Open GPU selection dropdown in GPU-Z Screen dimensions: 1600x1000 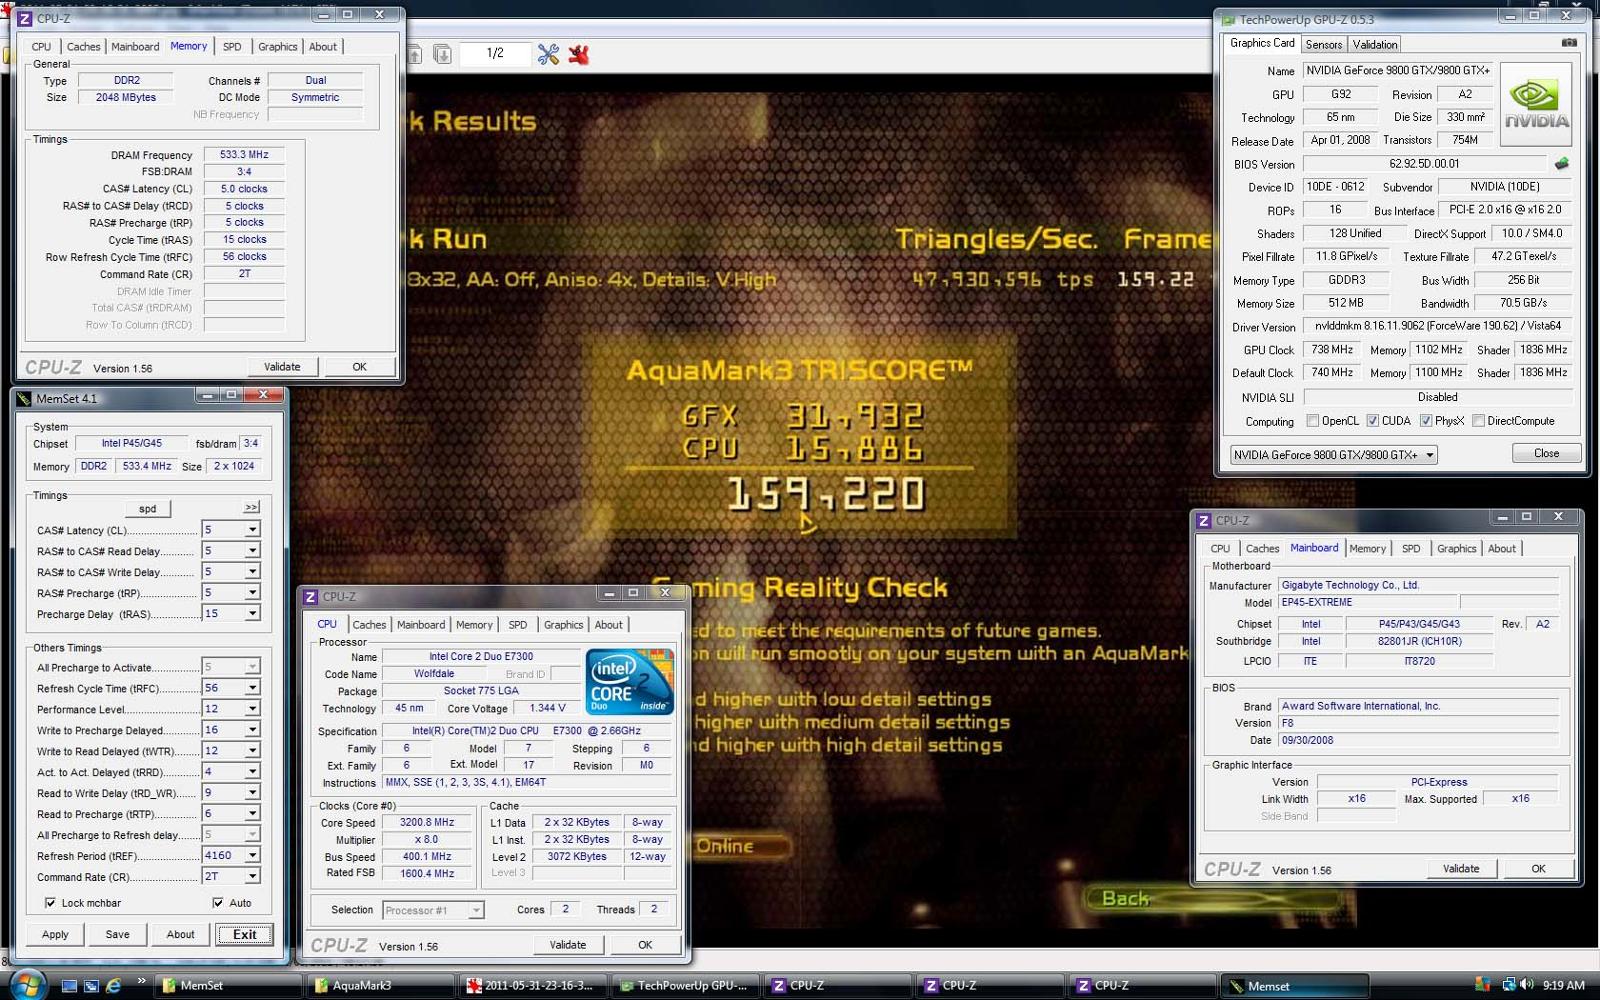1430,455
